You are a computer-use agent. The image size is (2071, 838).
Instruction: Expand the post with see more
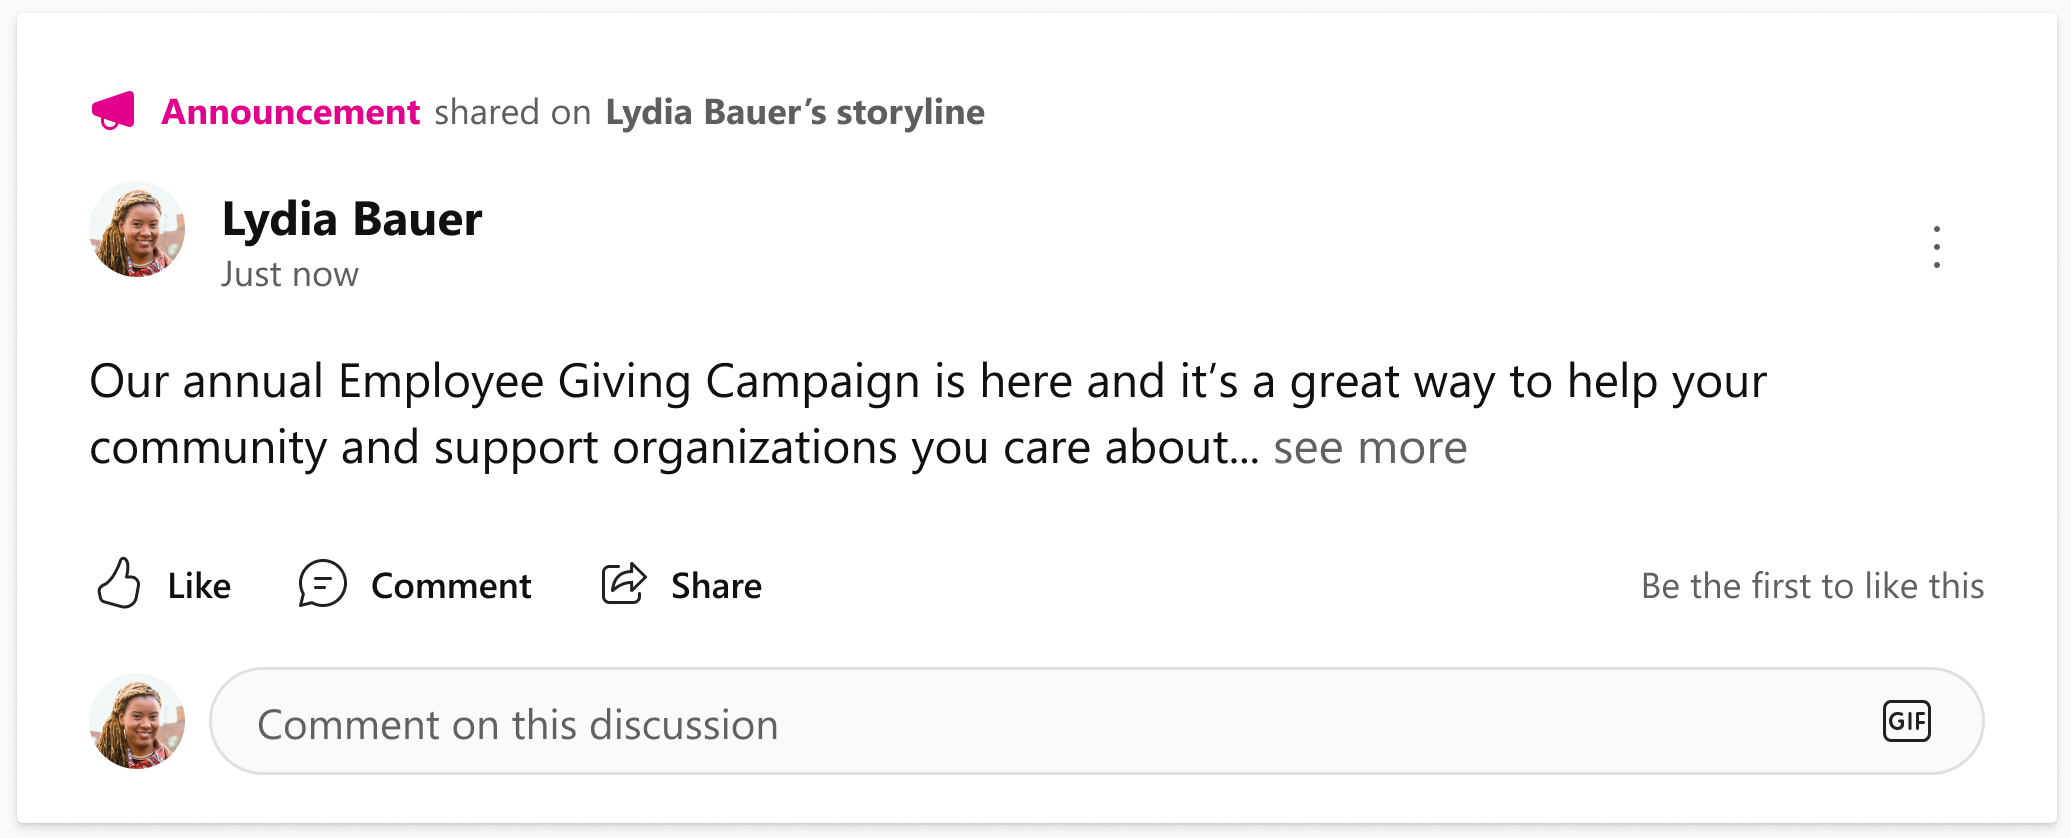(x=1369, y=448)
